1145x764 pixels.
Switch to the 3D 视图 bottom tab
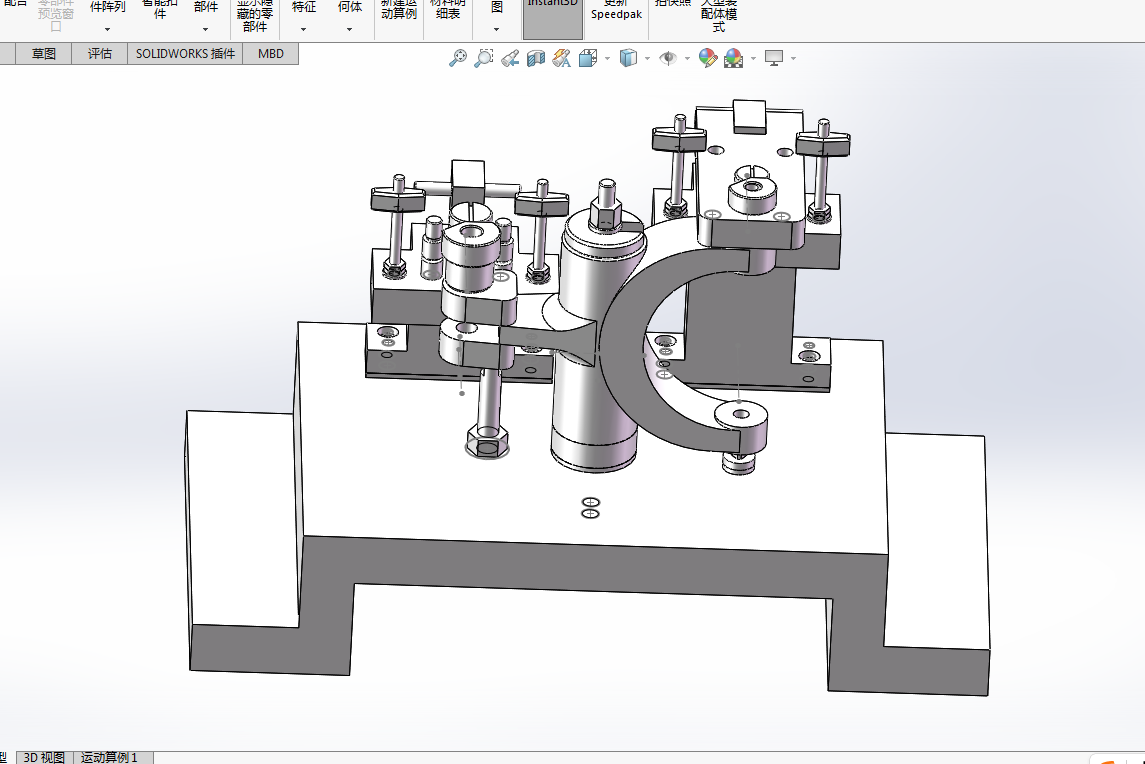tap(44, 757)
